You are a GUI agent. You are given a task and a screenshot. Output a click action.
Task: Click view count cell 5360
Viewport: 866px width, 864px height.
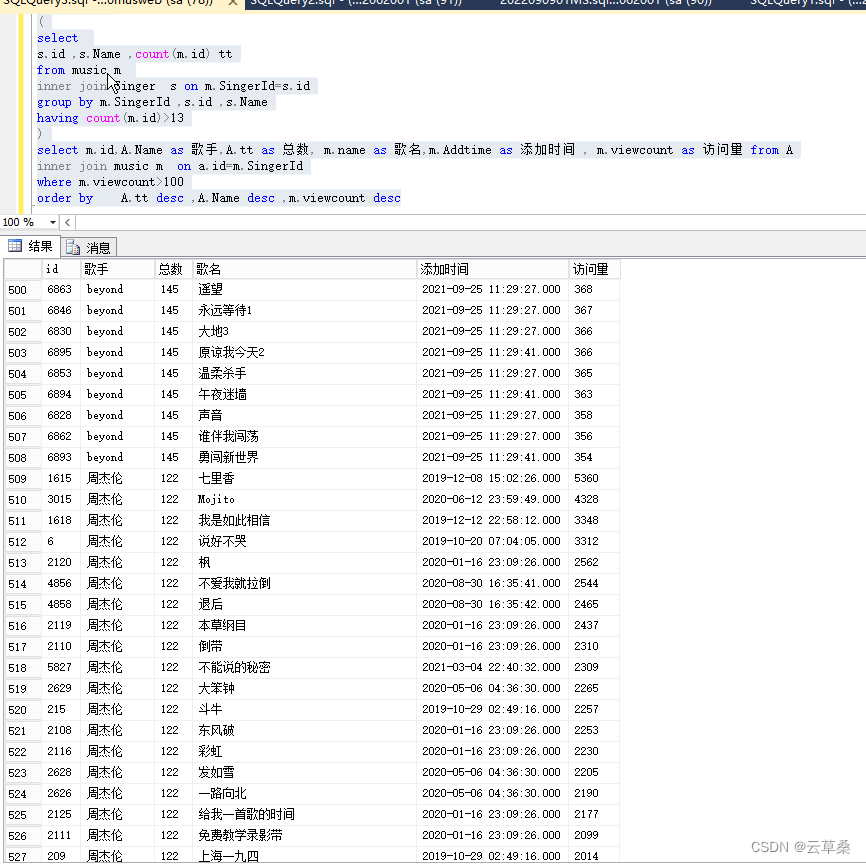click(x=594, y=478)
